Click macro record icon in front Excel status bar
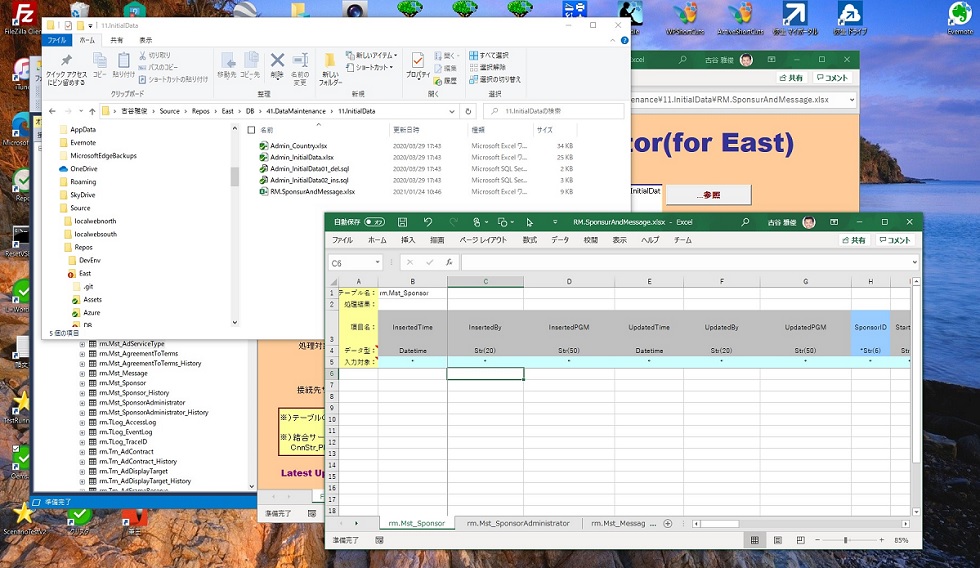 (x=379, y=540)
